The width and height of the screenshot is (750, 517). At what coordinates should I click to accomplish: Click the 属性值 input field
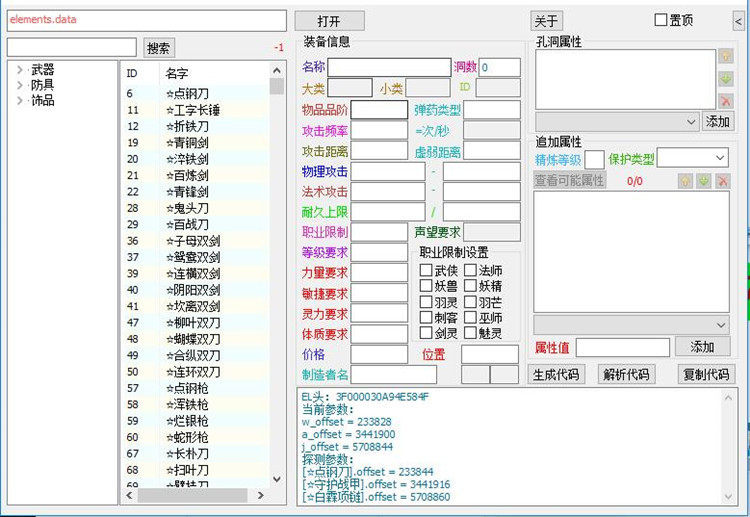tap(623, 348)
